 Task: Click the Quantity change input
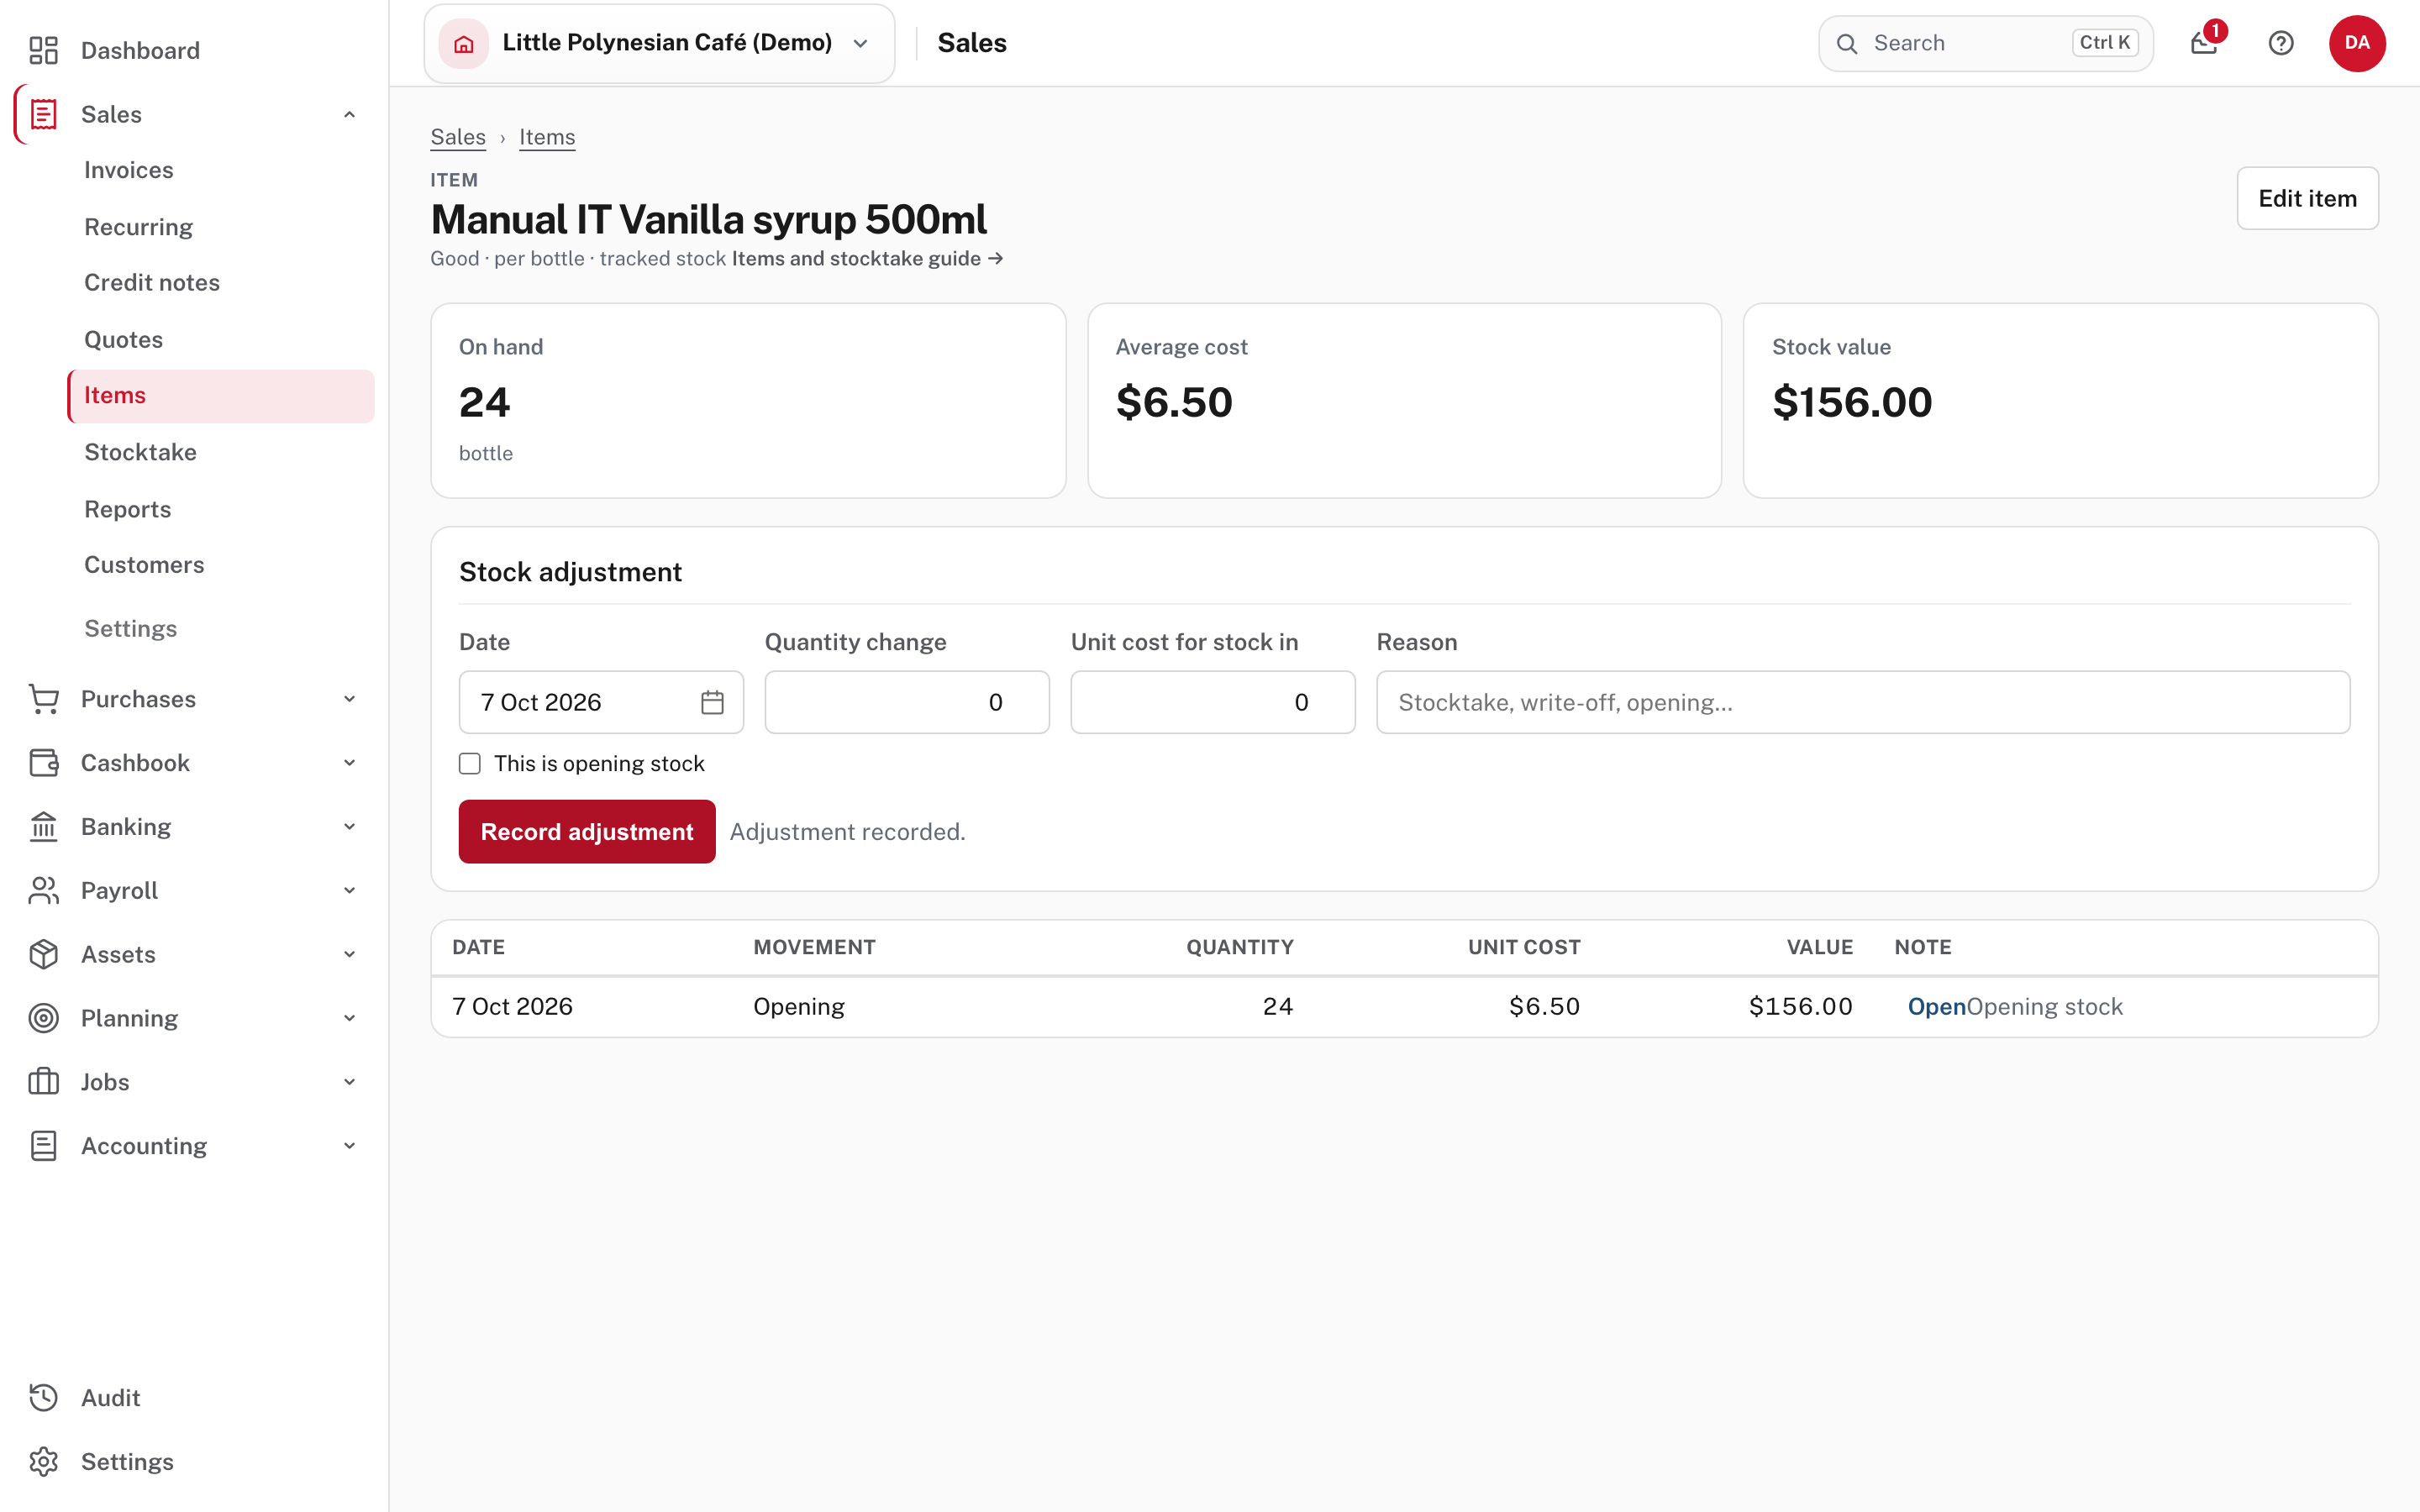coord(907,702)
